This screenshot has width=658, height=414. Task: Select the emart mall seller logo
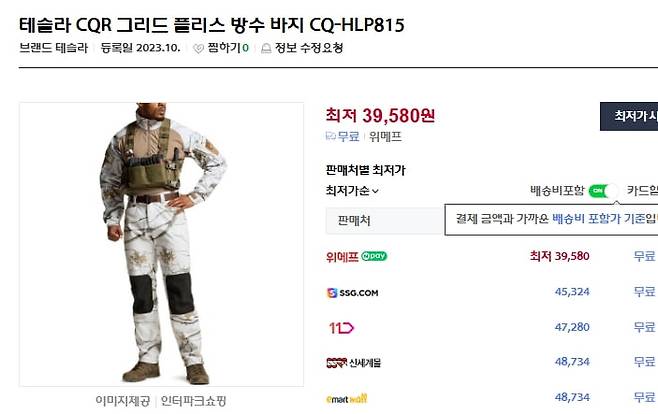[x=346, y=399]
